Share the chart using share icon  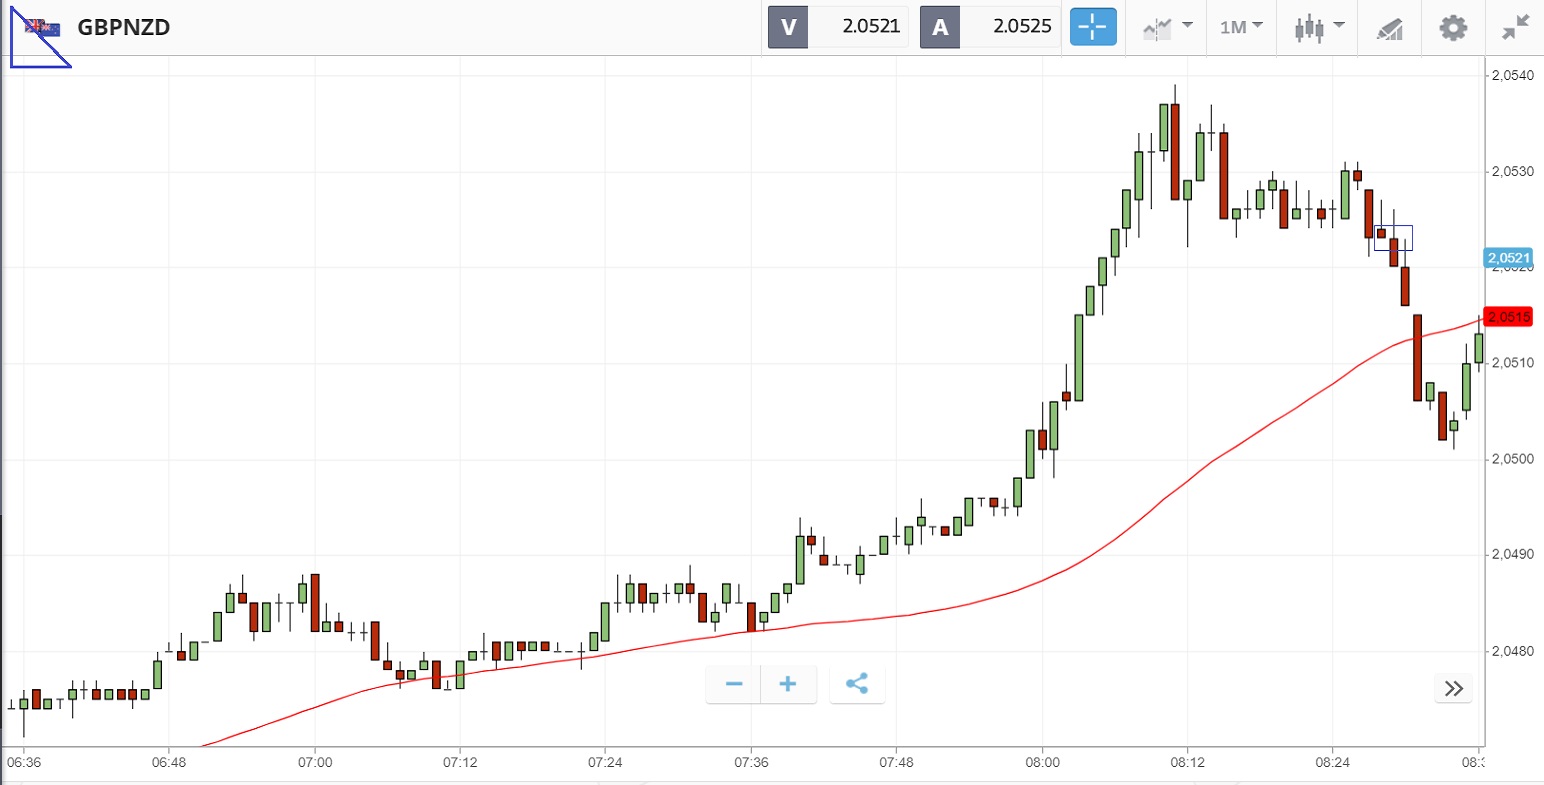pos(857,684)
